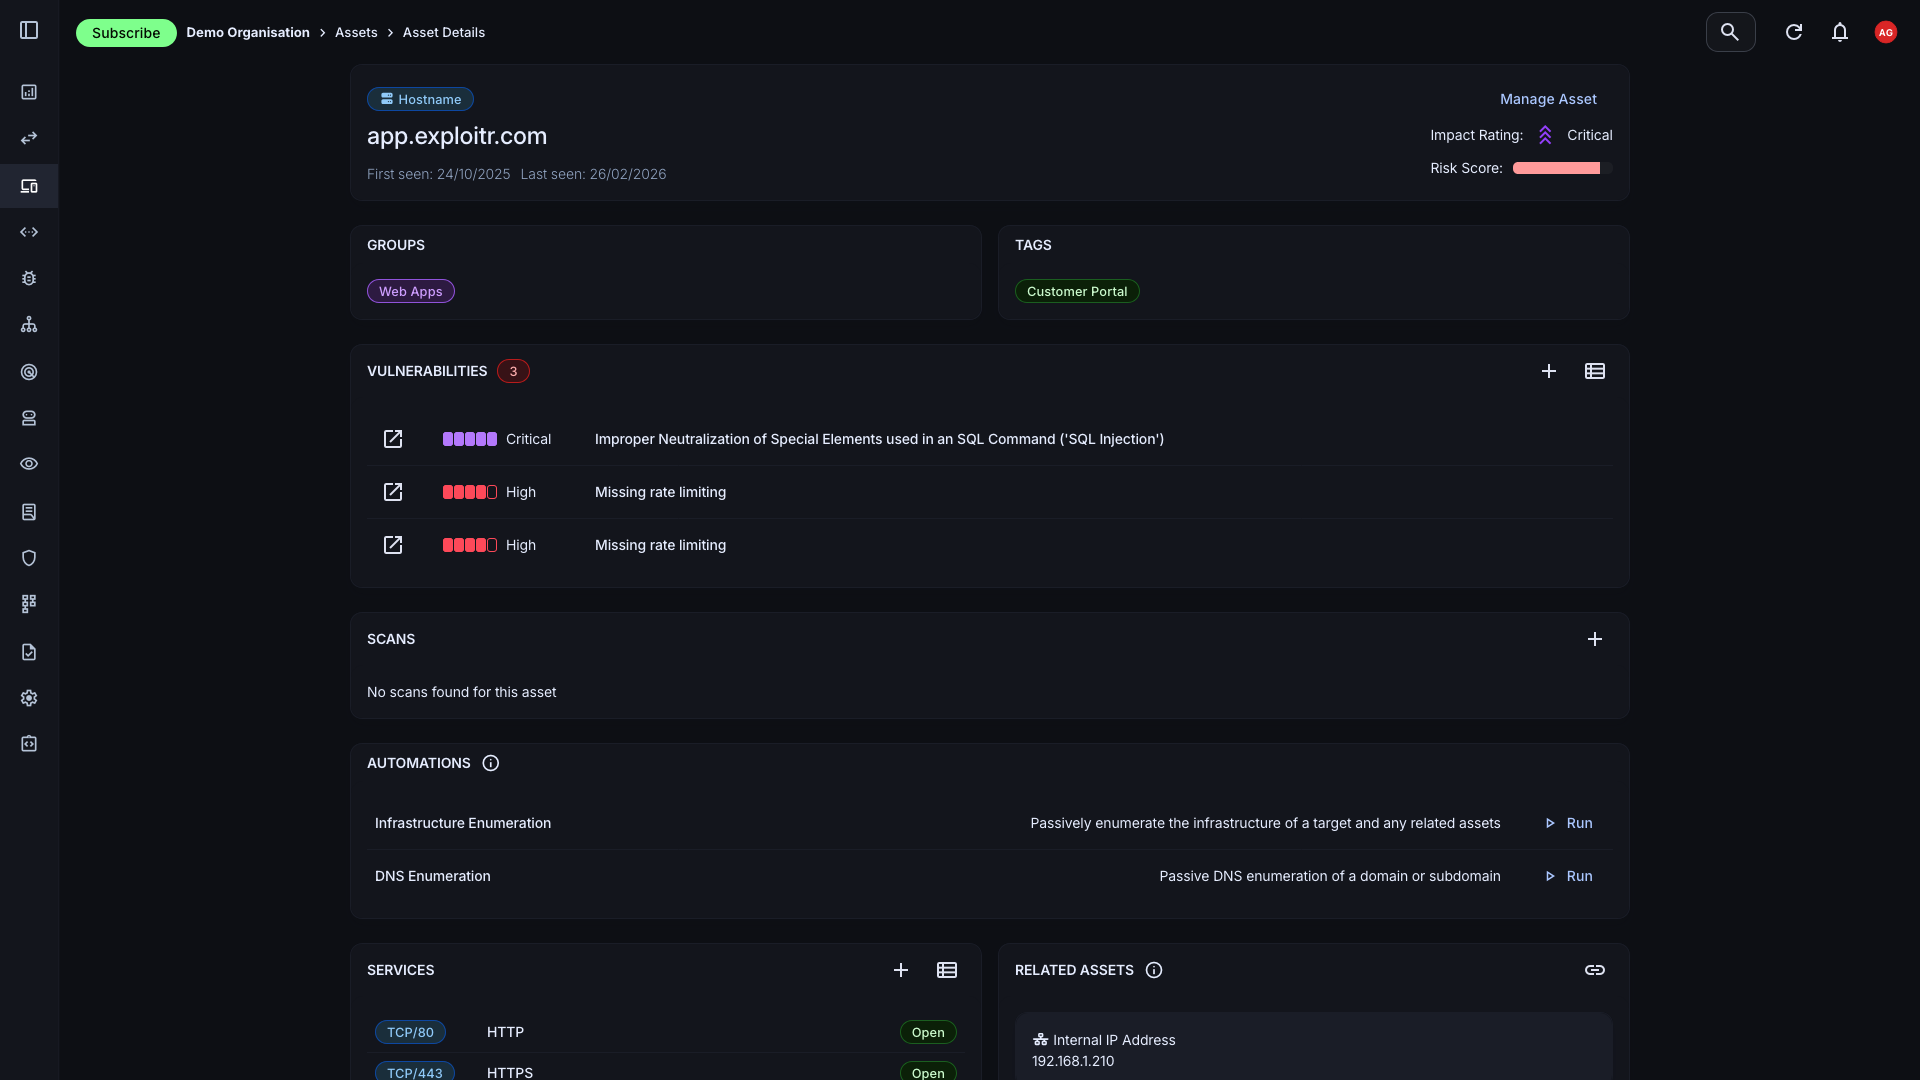The width and height of the screenshot is (1920, 1080).
Task: Open the infrastructure hierarchy icon in sidebar
Action: [x=29, y=324]
